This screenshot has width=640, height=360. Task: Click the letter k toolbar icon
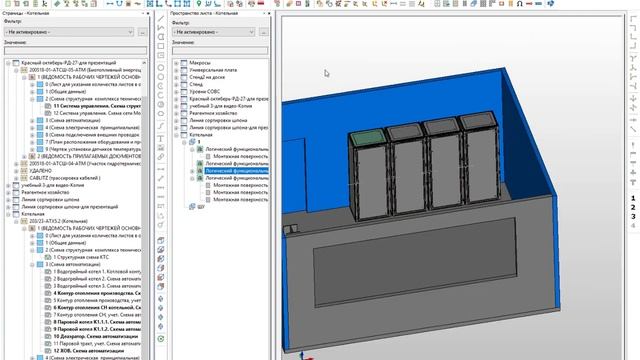(x=44, y=4)
